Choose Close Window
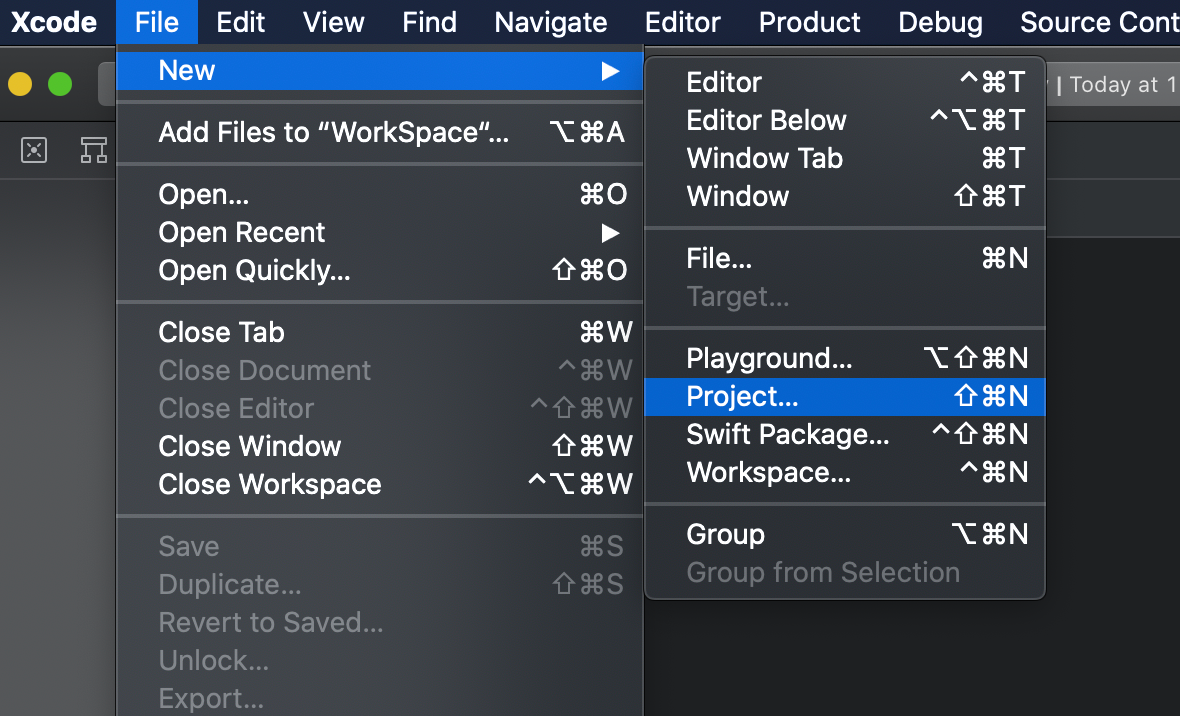The height and width of the screenshot is (716, 1180). pyautogui.click(x=379, y=446)
